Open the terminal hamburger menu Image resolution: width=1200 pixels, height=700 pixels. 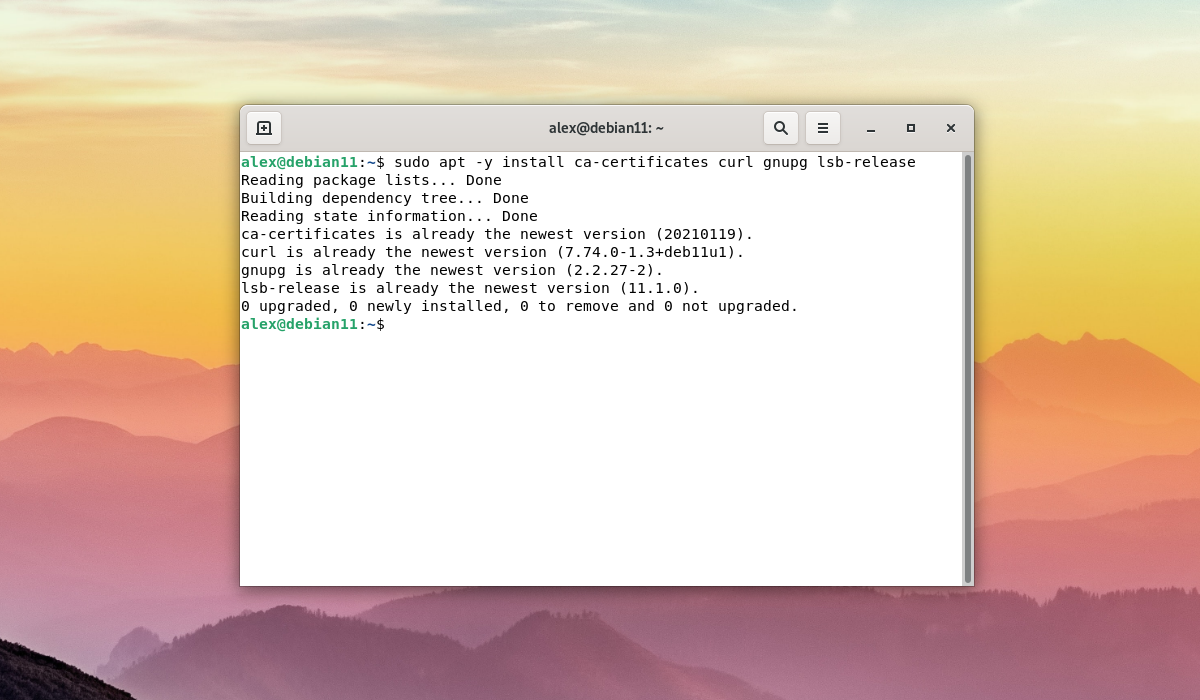click(823, 128)
